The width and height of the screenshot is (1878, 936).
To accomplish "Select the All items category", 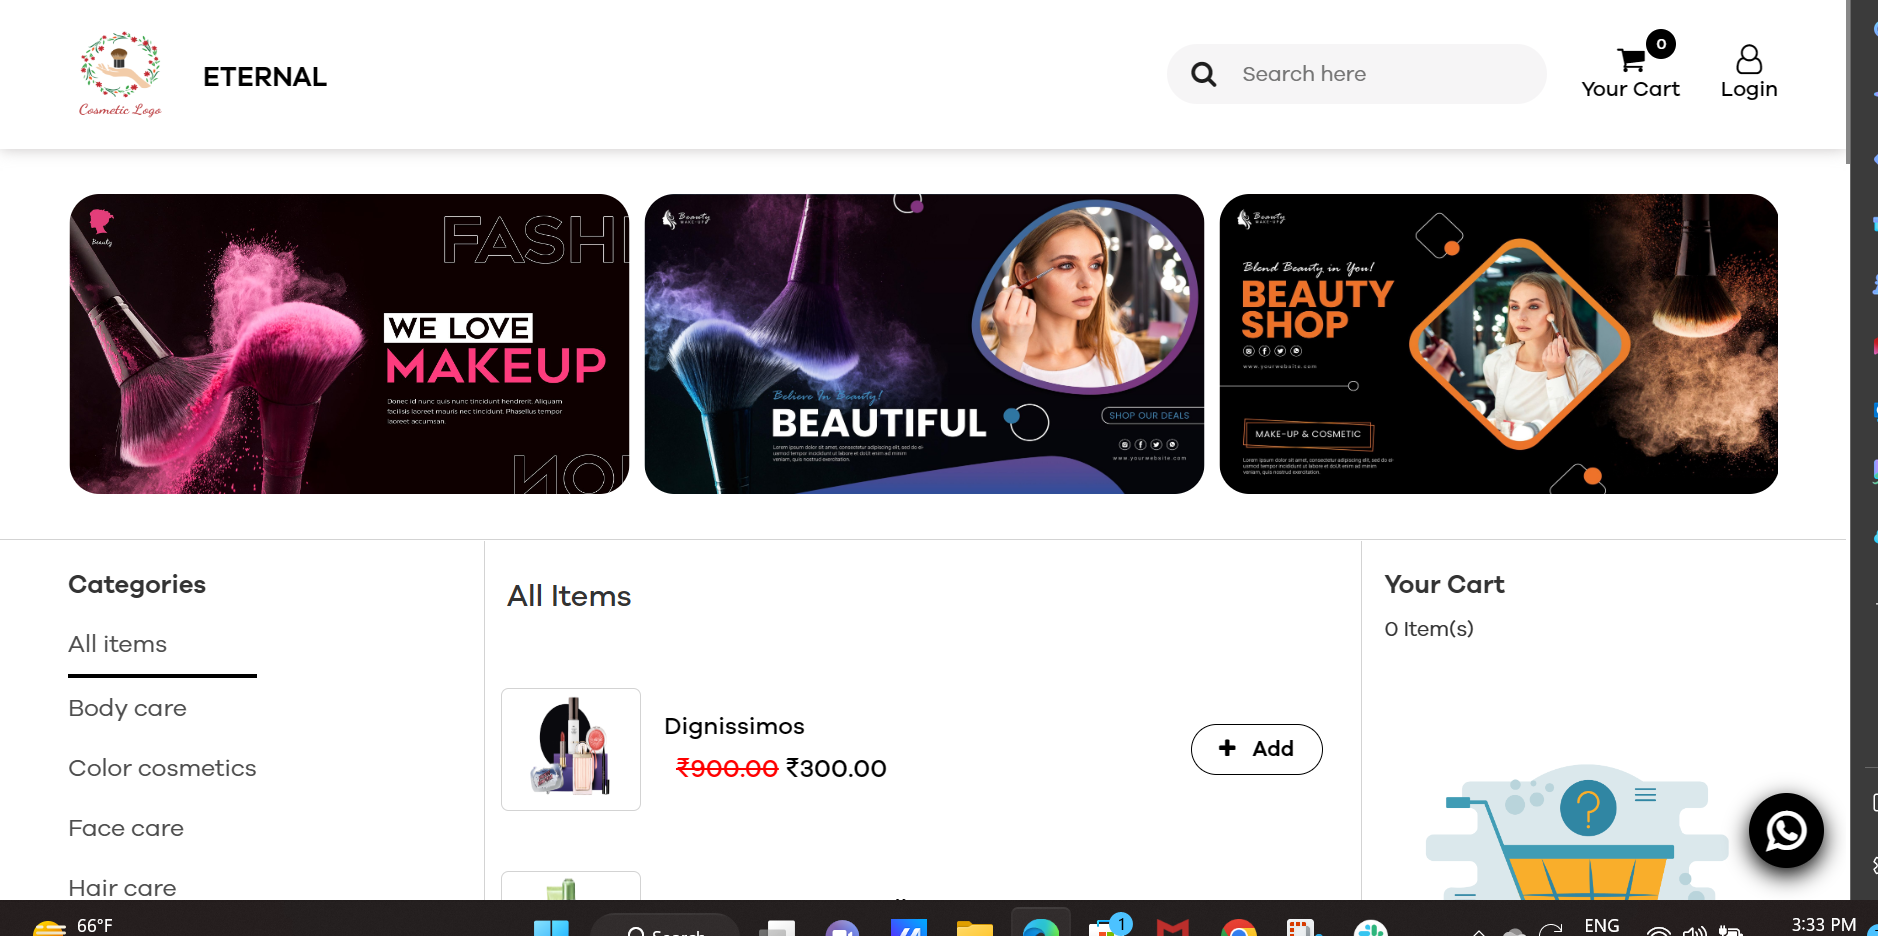I will coord(118,644).
